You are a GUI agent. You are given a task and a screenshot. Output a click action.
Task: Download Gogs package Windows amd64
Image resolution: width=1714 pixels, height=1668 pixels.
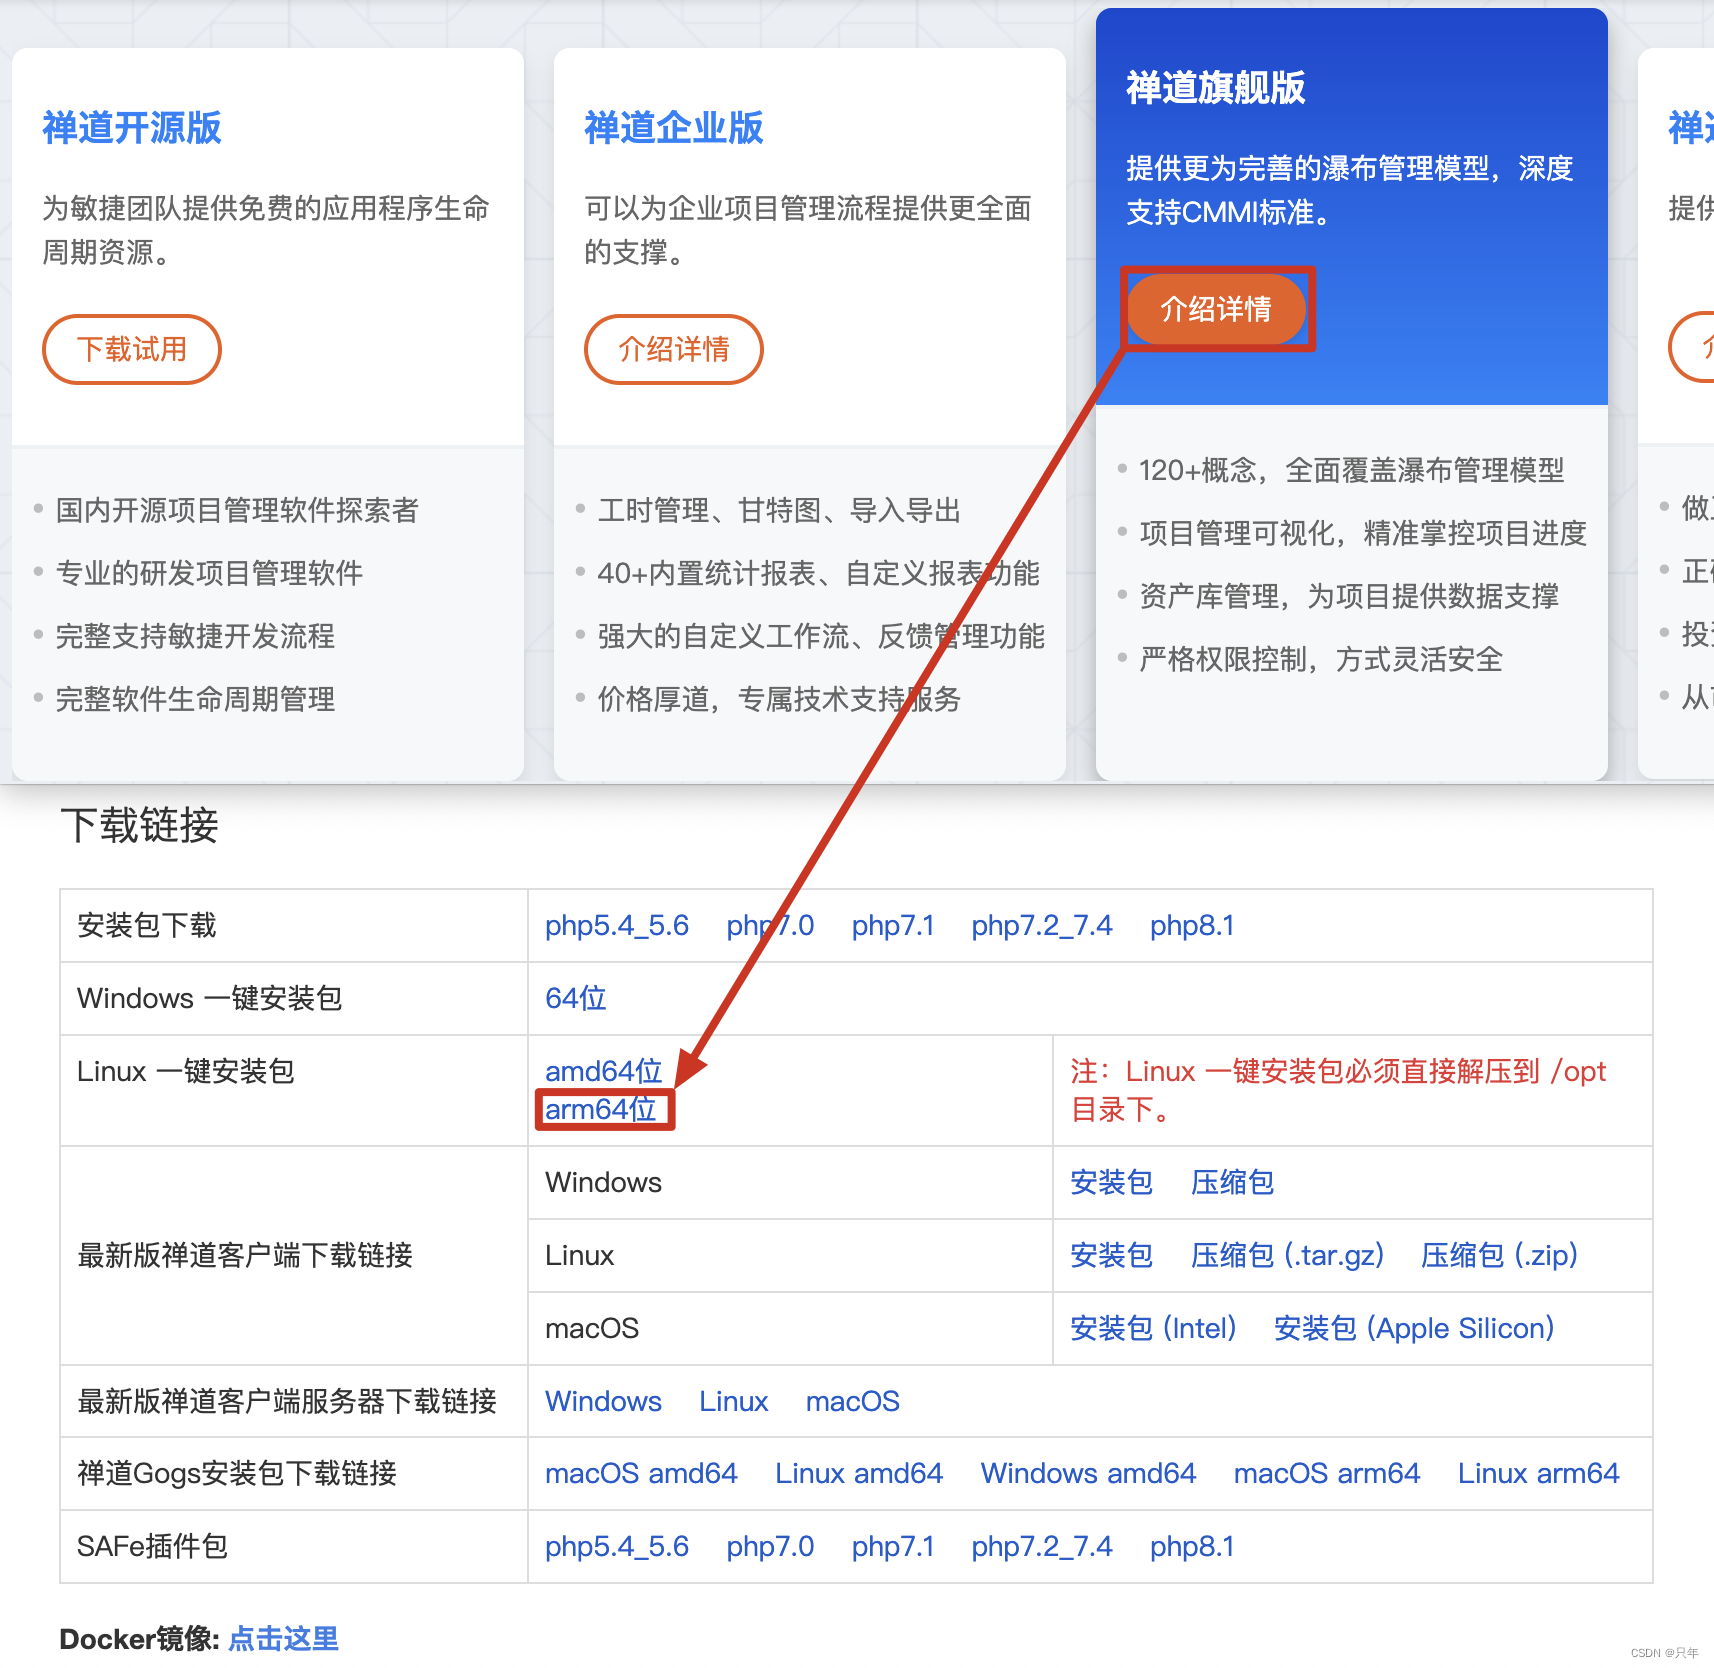(x=1089, y=1473)
